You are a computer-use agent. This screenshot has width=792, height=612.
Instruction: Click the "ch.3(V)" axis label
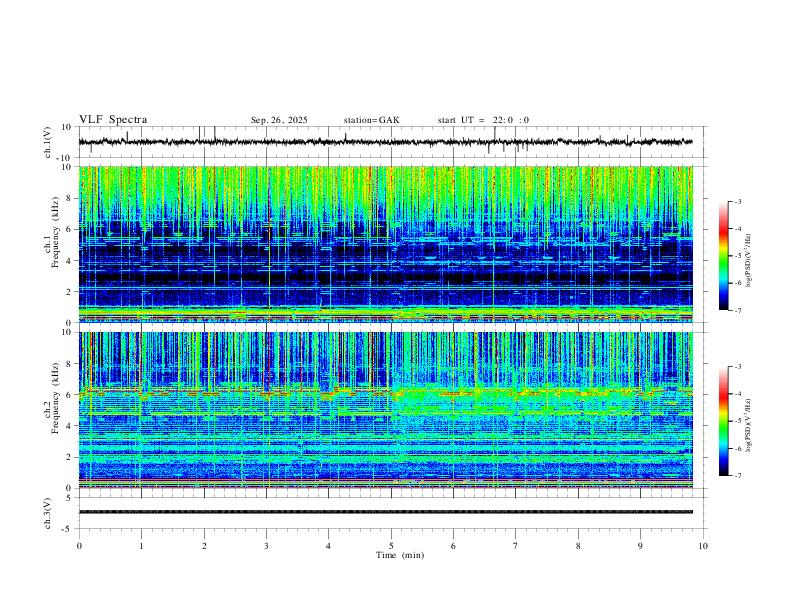click(48, 513)
